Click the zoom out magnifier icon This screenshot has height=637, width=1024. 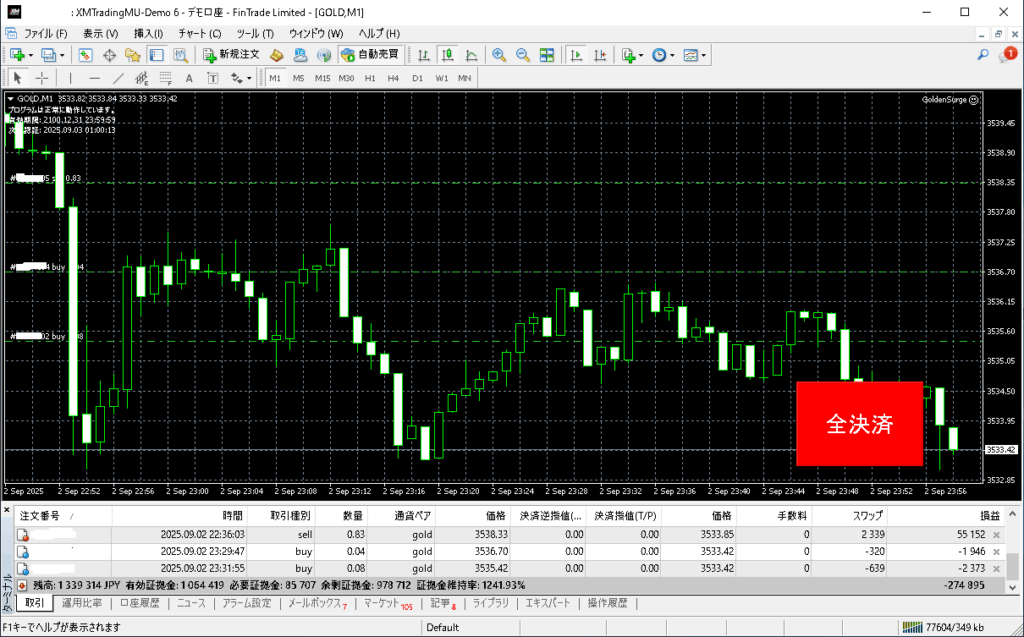(521, 55)
